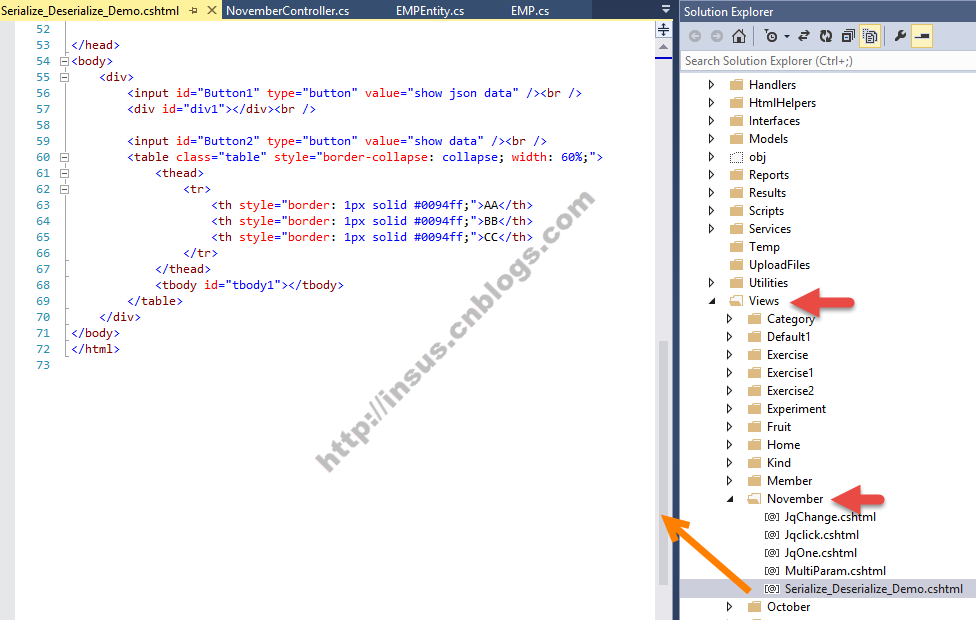Collapse the thead outline at line 61

pyautogui.click(x=64, y=174)
